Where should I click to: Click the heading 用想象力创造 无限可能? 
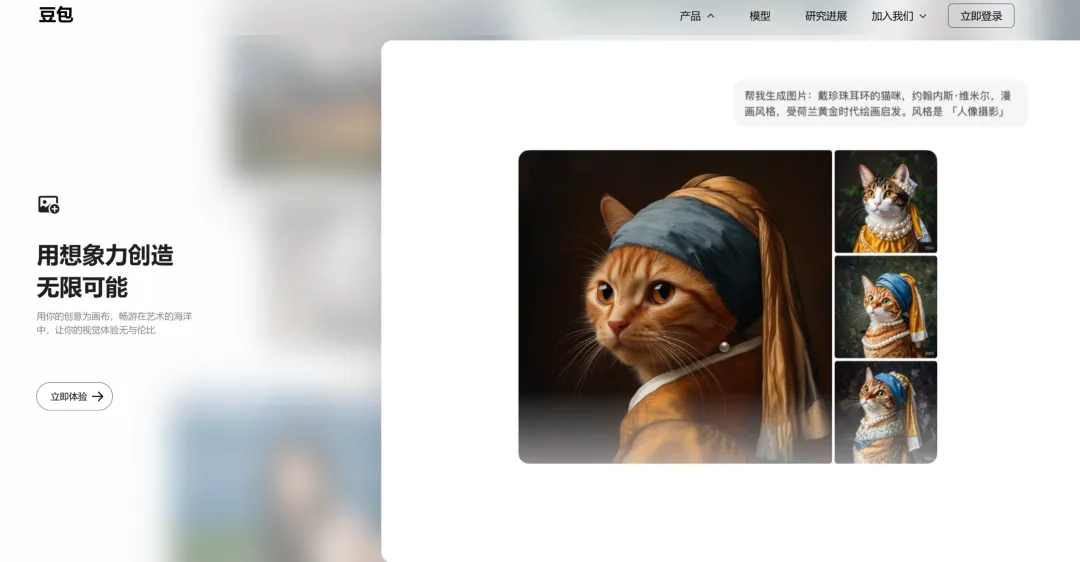[105, 271]
